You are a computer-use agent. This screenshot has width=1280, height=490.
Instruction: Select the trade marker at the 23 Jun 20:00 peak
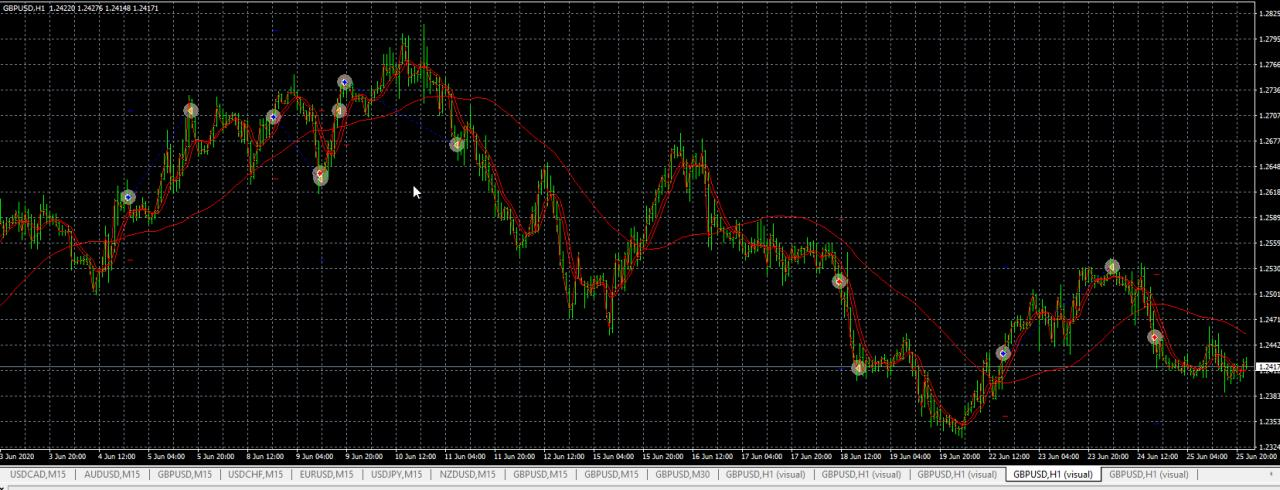coord(1112,266)
